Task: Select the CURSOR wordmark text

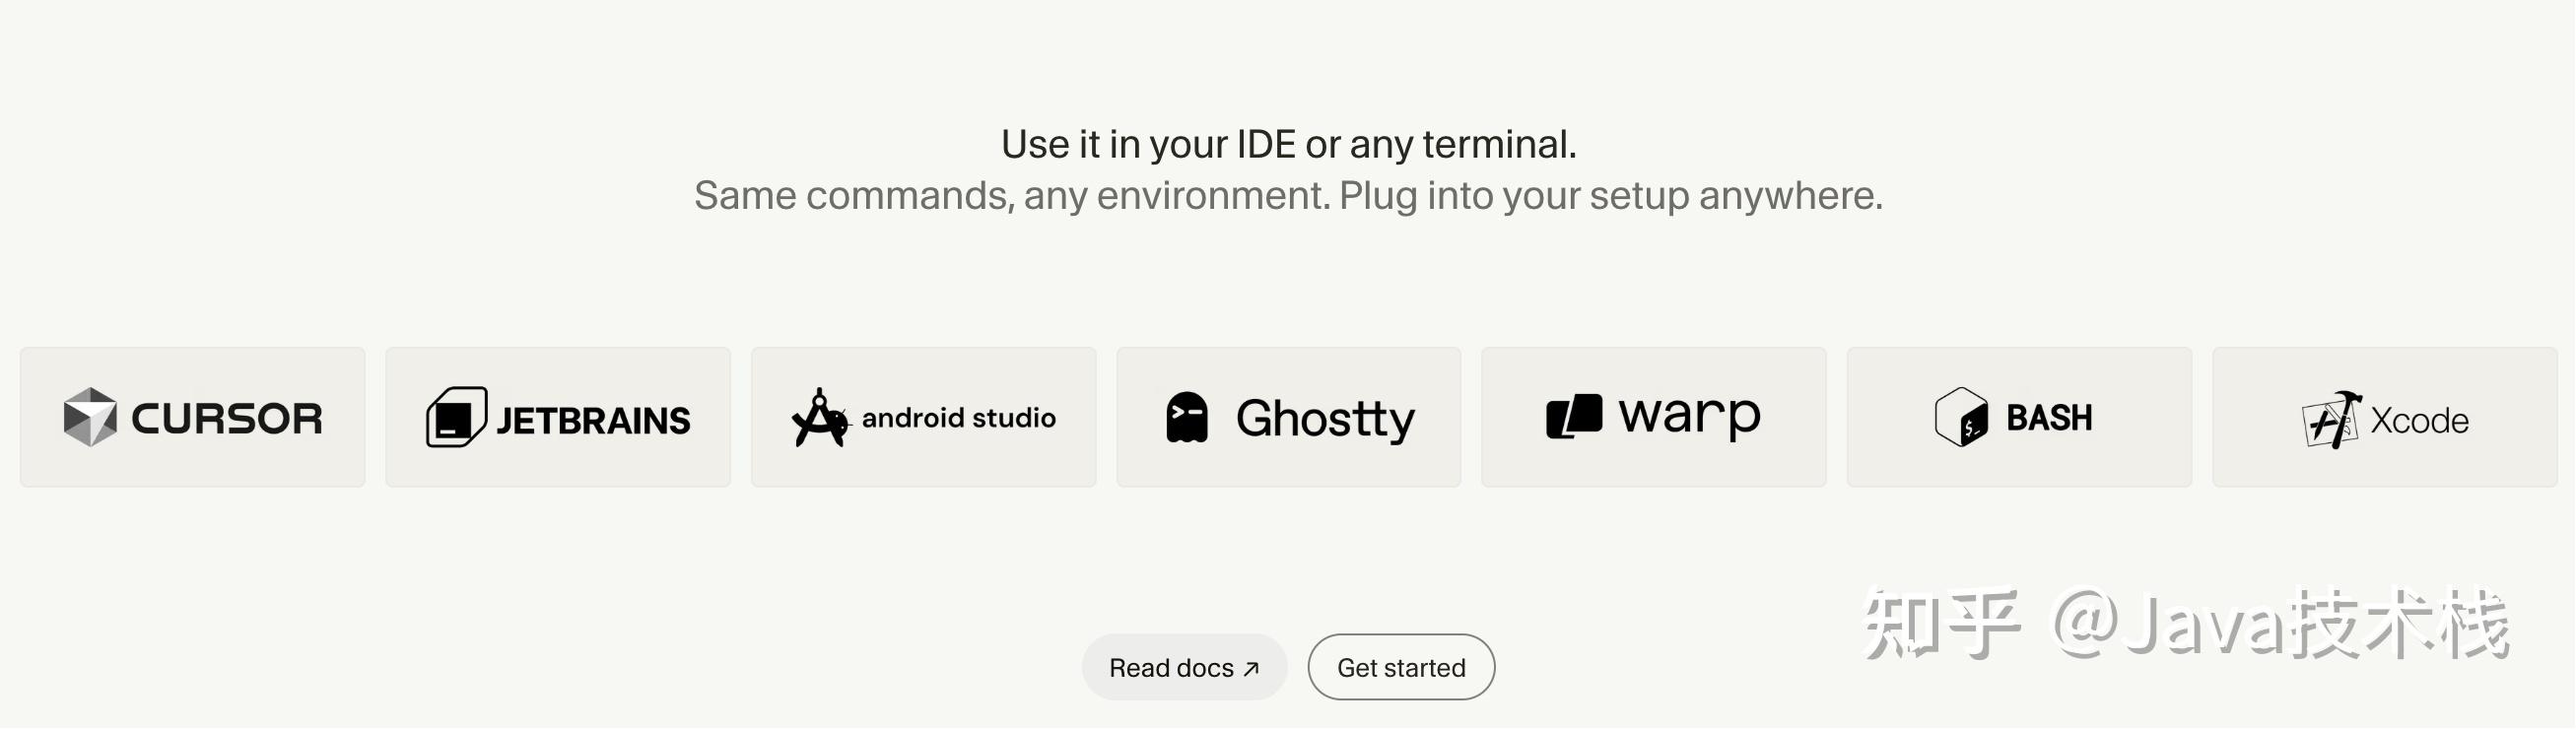Action: click(227, 418)
